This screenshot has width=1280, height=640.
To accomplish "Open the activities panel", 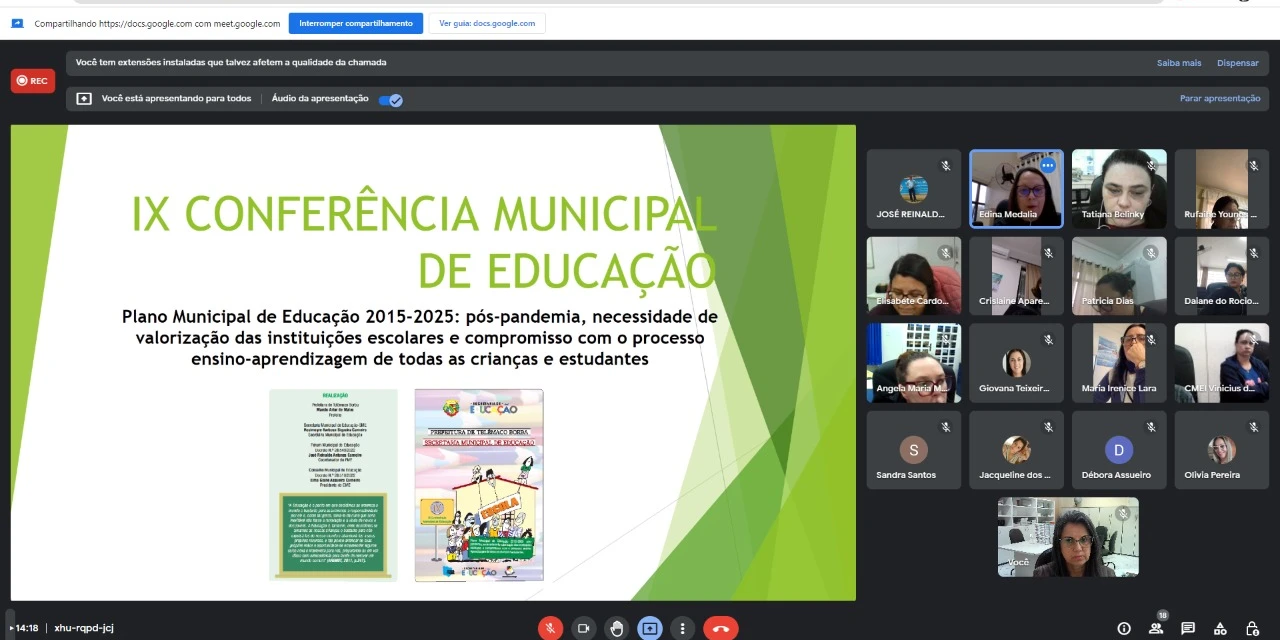I will [1220, 629].
